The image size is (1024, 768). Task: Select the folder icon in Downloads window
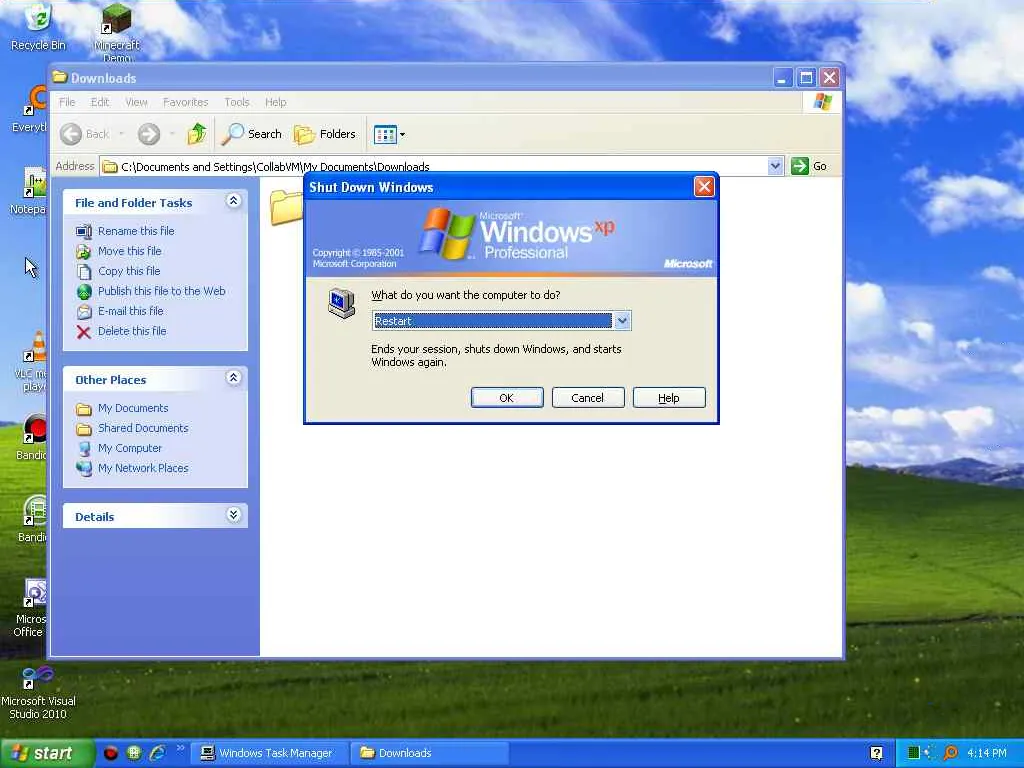[286, 206]
